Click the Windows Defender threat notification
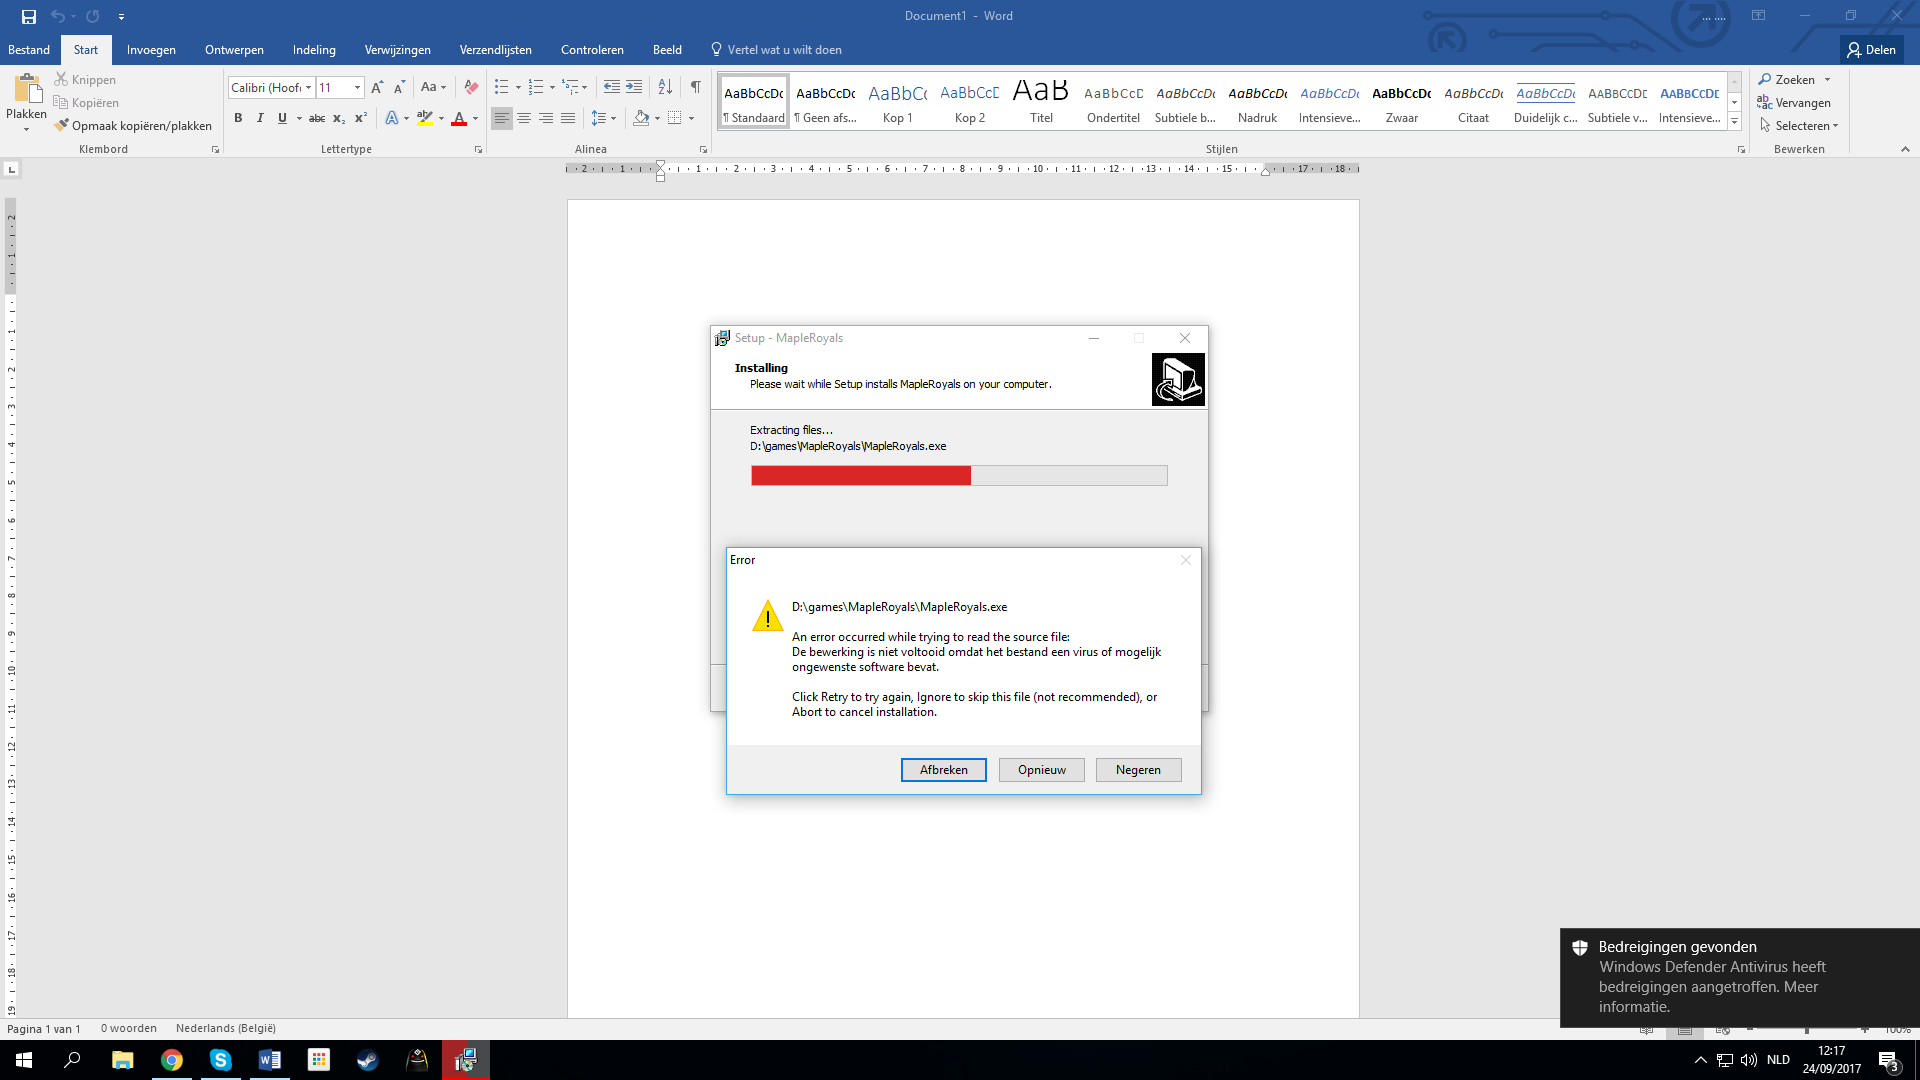Screen dimensions: 1920x1080 [1740, 977]
